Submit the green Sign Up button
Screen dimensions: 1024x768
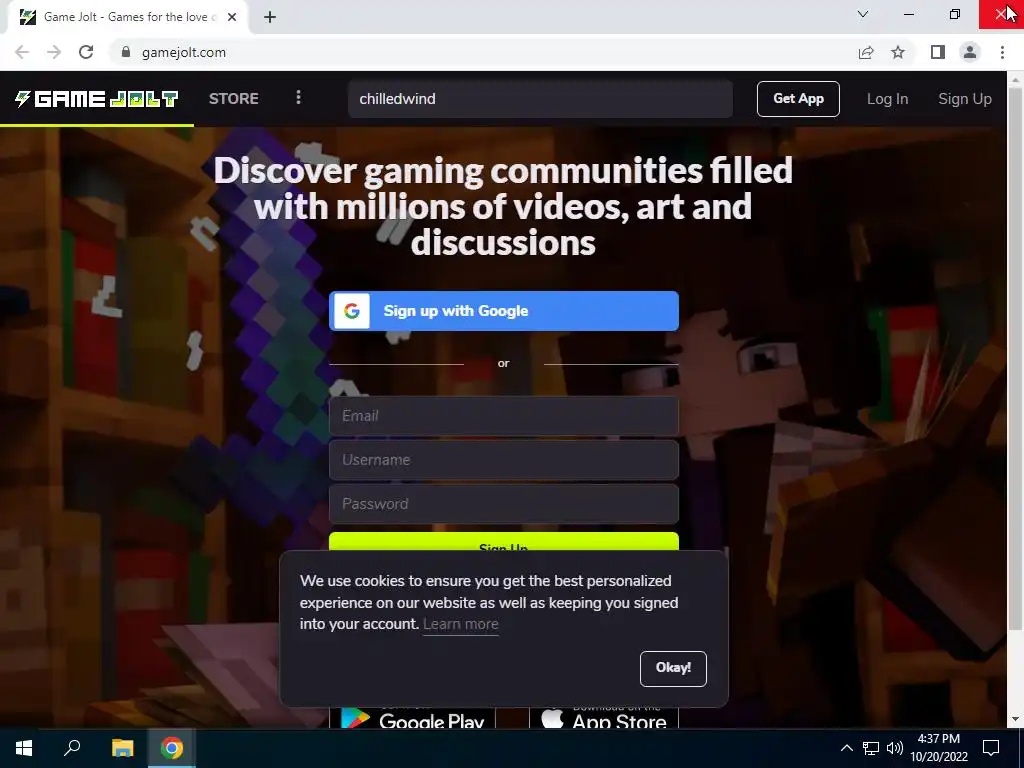(x=504, y=542)
